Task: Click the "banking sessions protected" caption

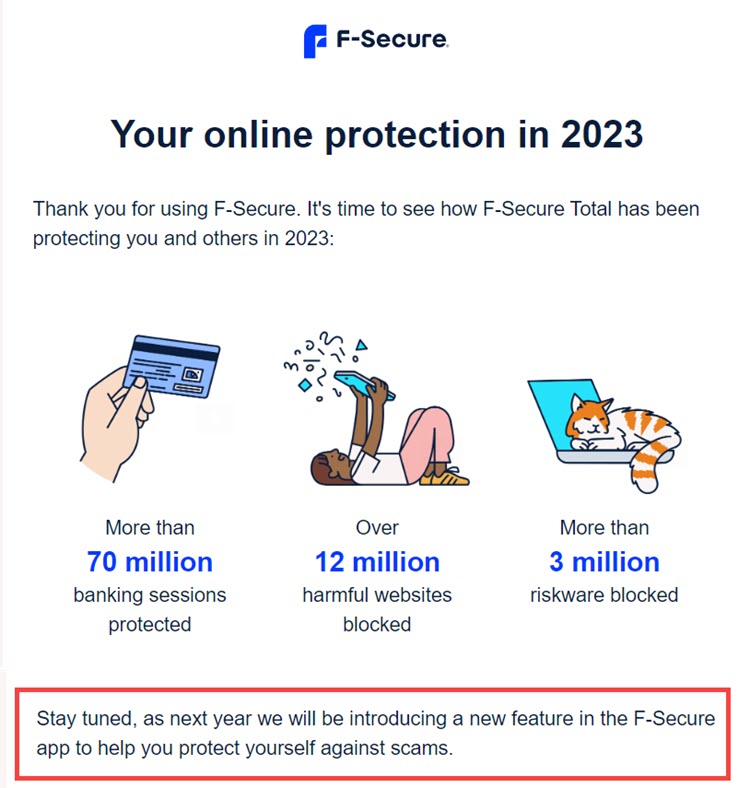Action: pos(150,609)
